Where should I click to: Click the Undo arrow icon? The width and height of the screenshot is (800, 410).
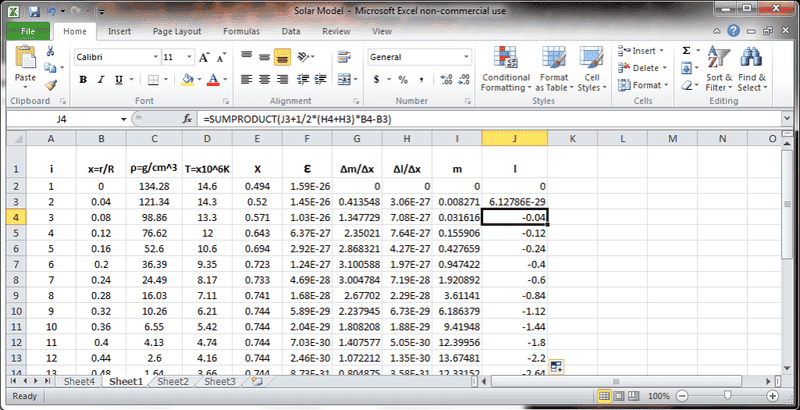point(51,11)
